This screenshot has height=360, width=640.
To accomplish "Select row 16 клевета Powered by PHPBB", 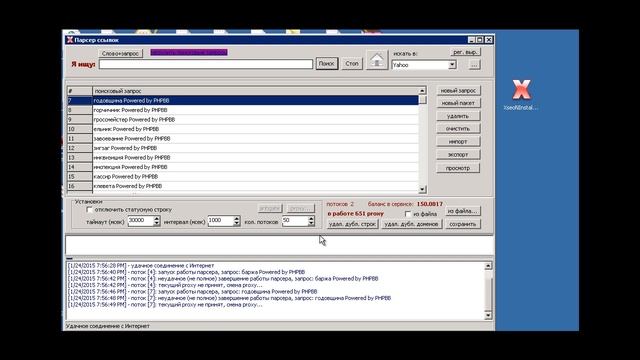I will [243, 186].
